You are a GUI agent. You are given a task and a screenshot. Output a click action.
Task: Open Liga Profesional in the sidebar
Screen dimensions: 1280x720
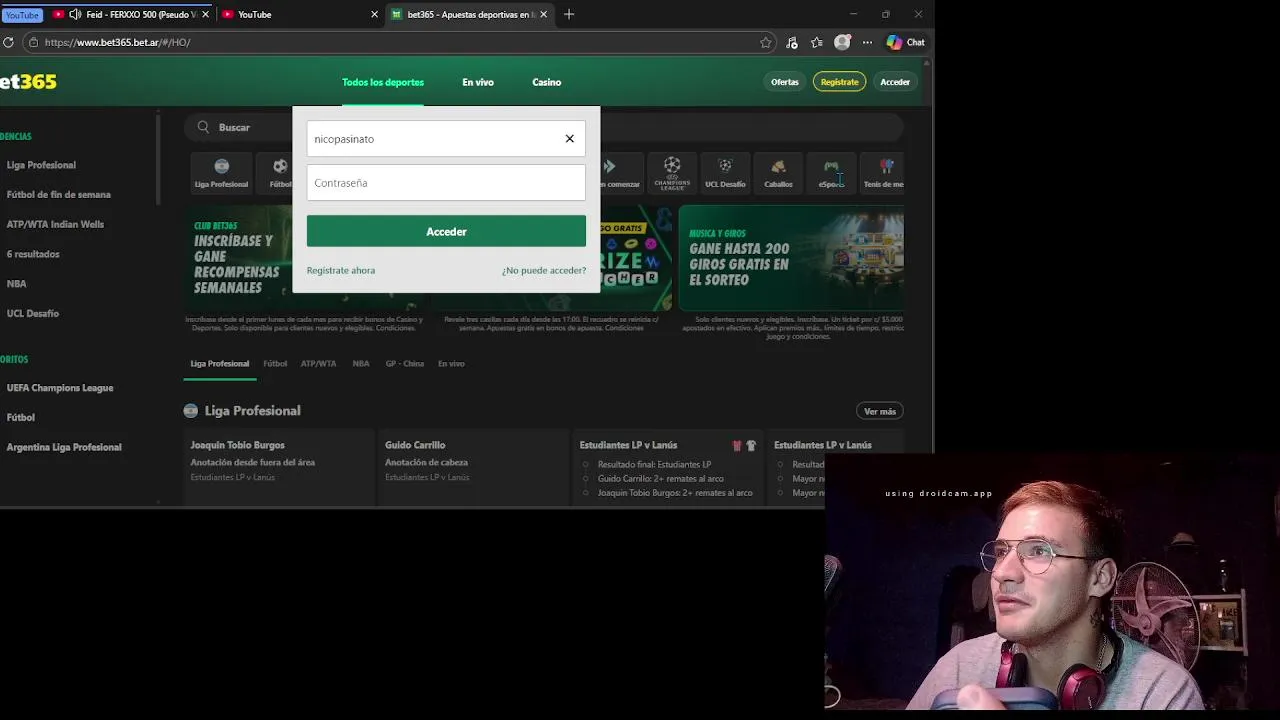pos(41,165)
